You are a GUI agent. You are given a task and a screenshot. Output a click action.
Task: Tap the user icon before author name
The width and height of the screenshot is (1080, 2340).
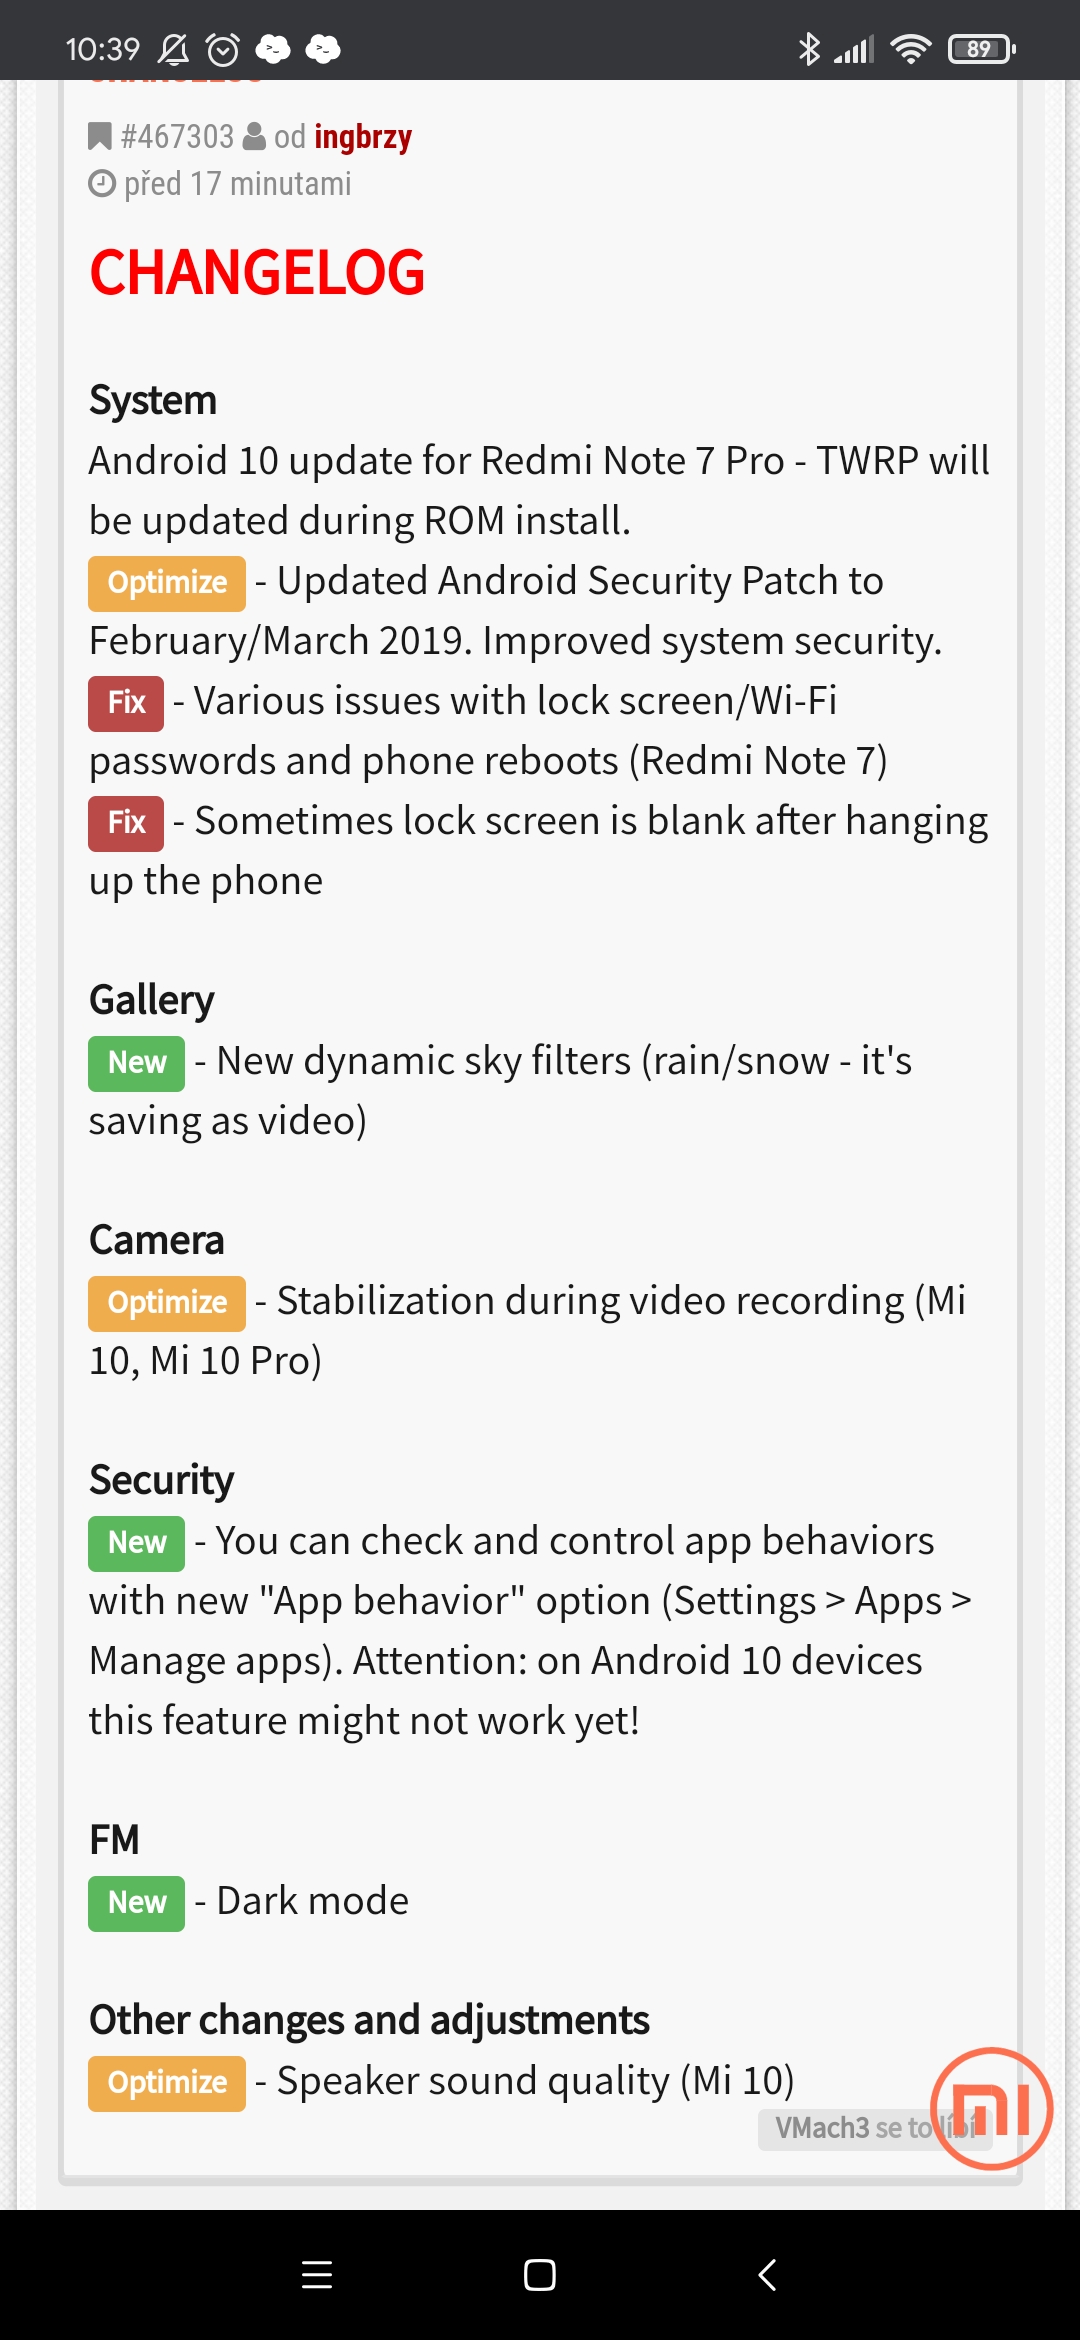click(x=254, y=136)
